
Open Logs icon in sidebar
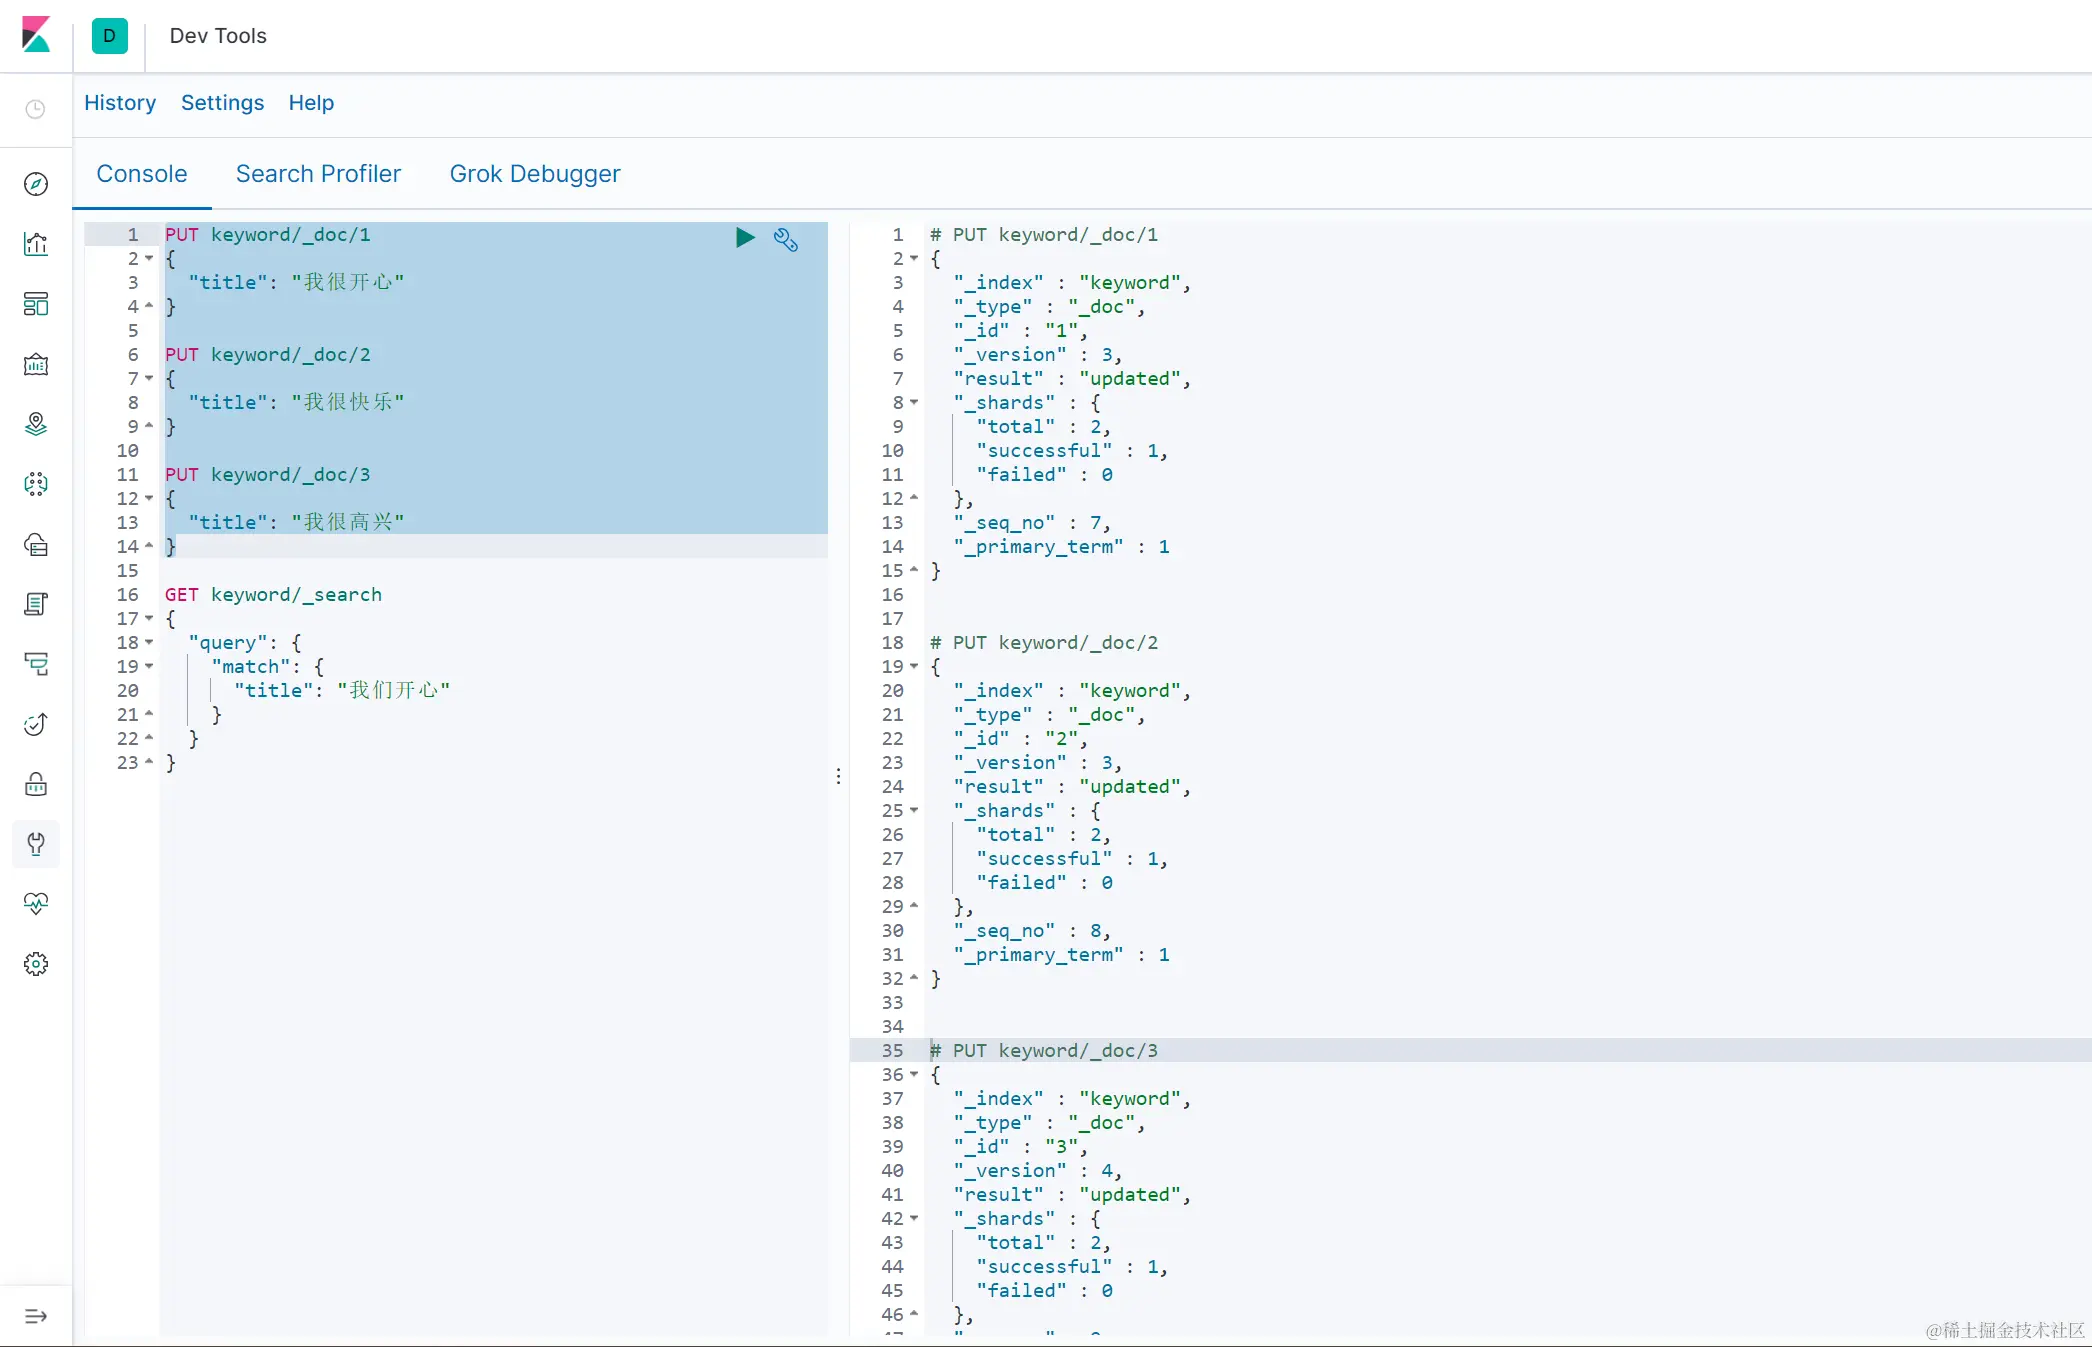(x=36, y=604)
